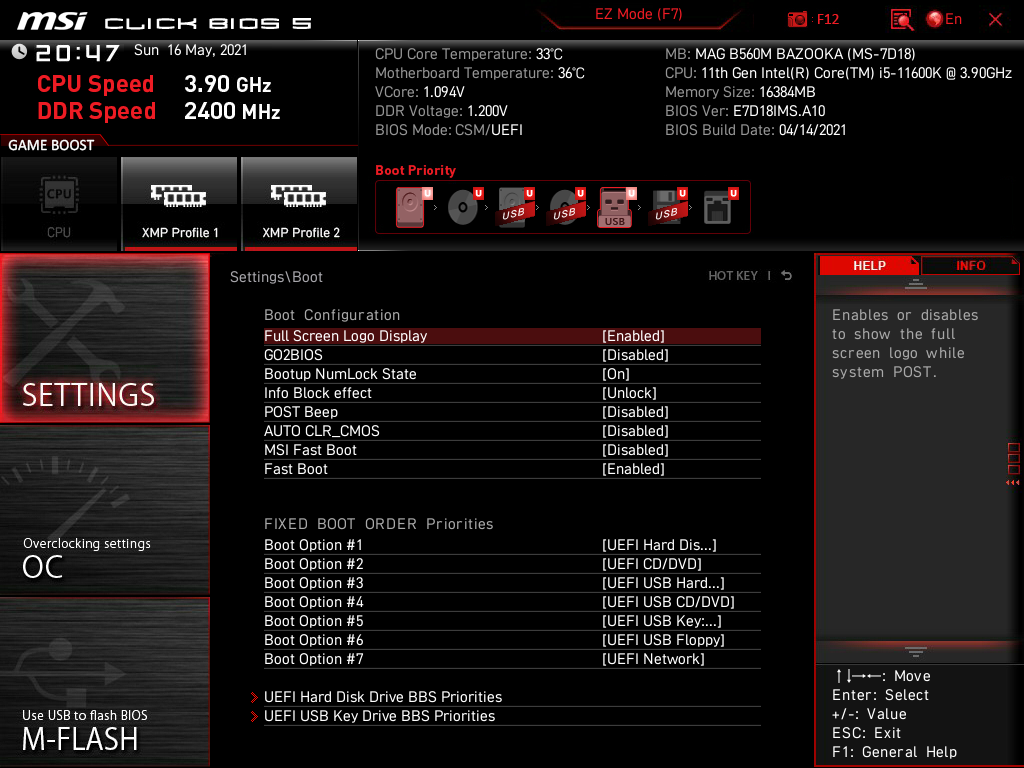Change language via the globe En icon
Viewport: 1024px width, 768px height.
click(944, 20)
